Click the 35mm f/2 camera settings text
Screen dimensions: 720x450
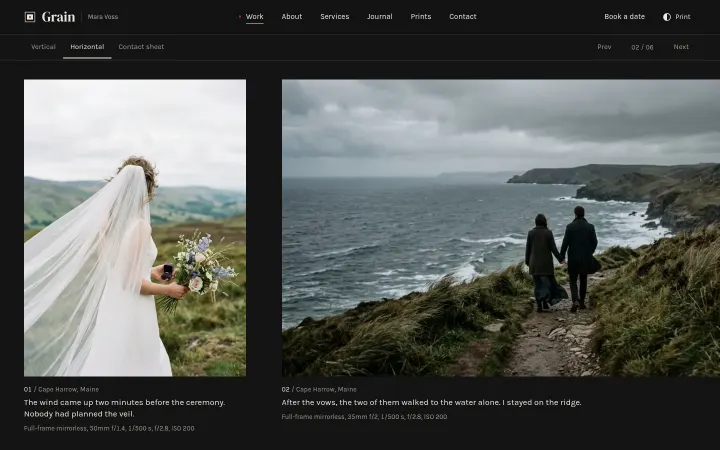tap(364, 417)
